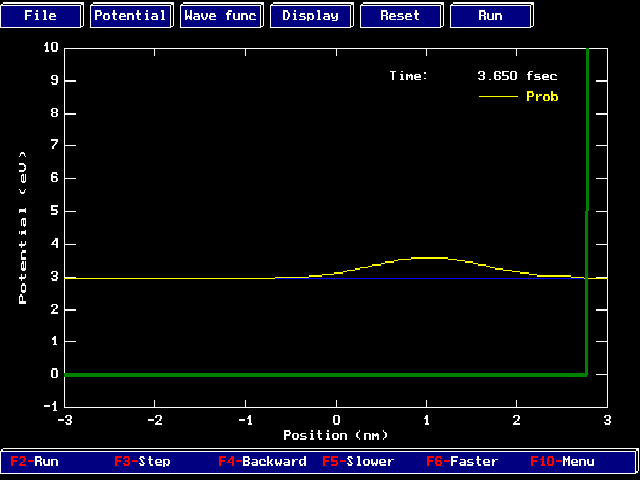Click the Reset menu button

pos(400,16)
